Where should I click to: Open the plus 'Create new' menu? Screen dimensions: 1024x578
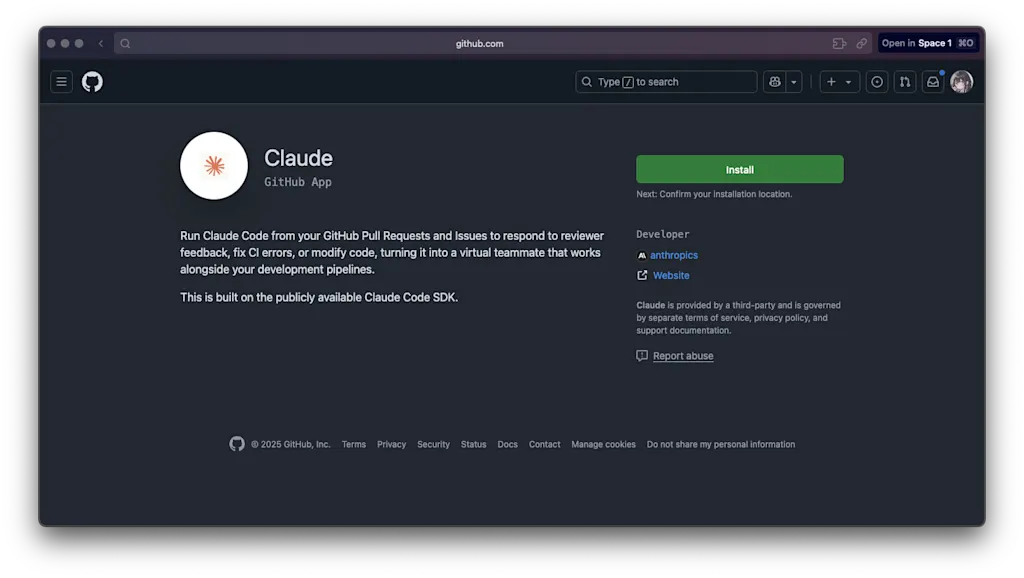tap(831, 82)
